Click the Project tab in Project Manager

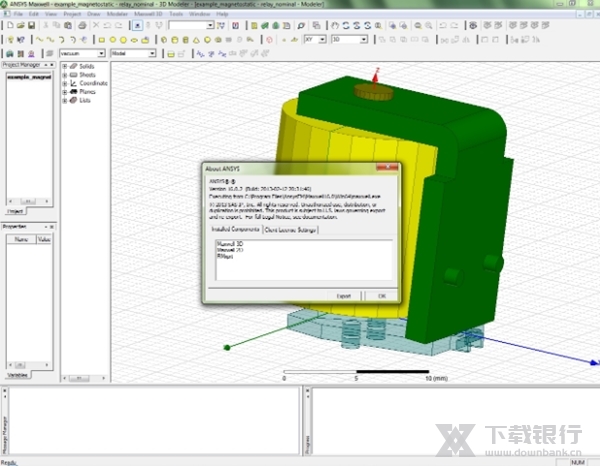(x=14, y=212)
